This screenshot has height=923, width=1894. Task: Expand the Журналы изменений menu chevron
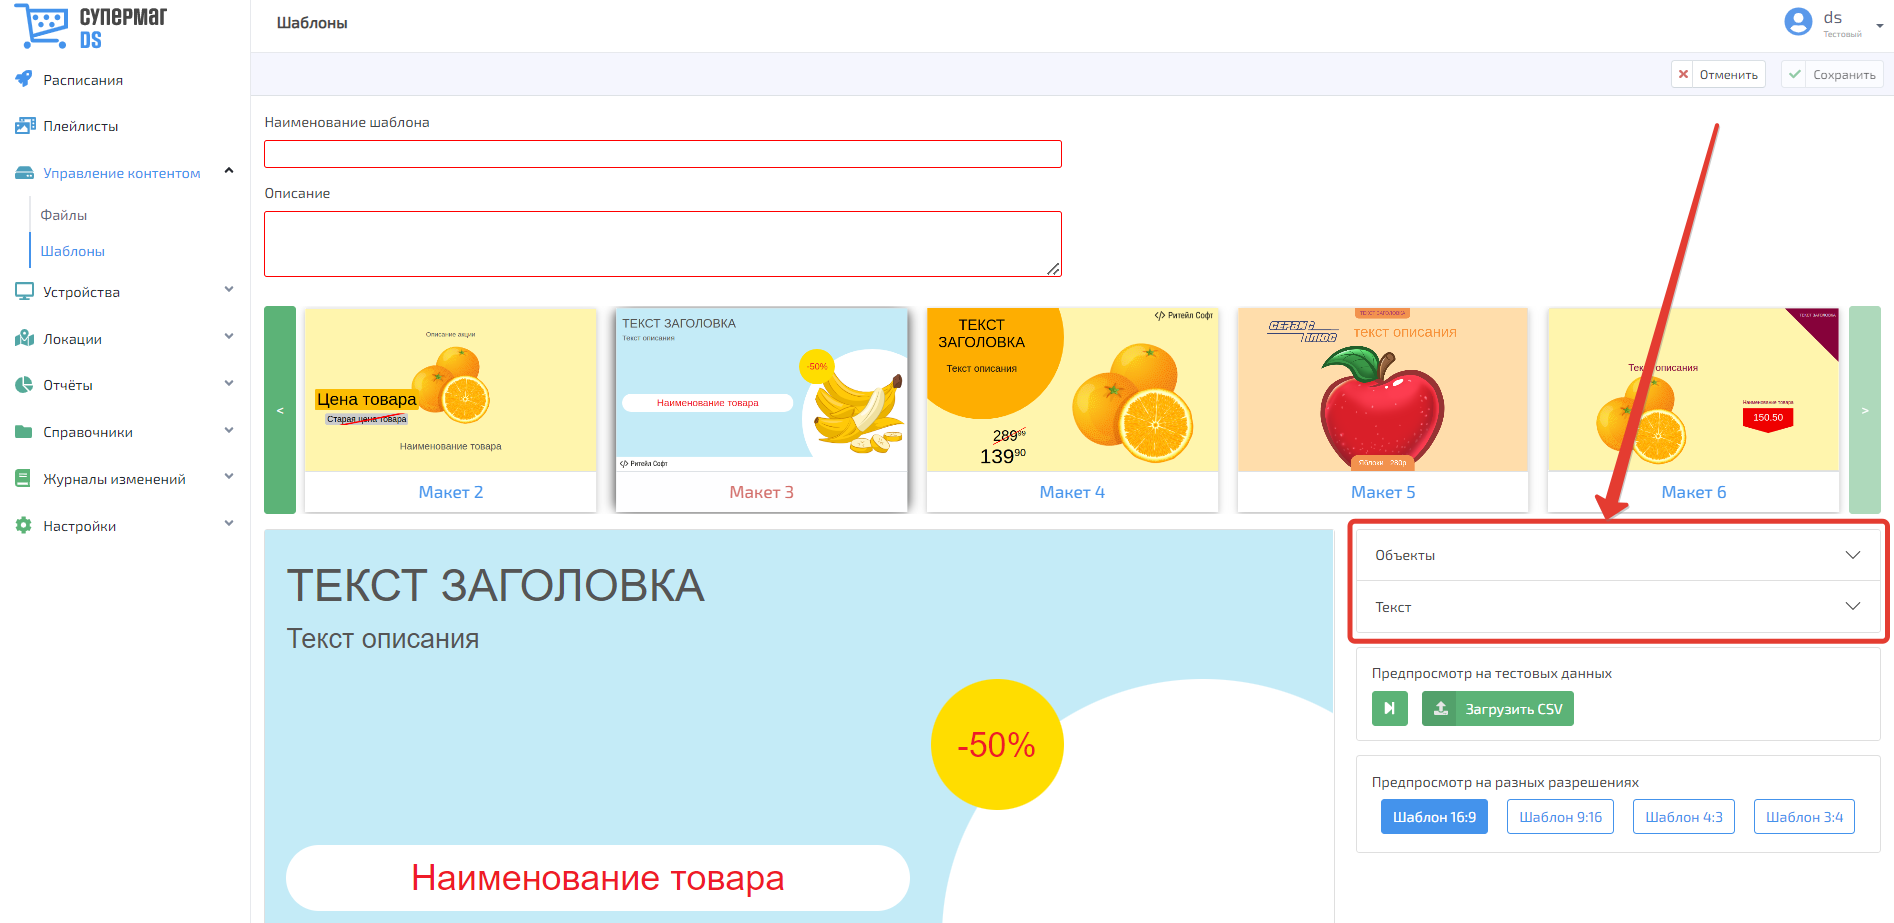coord(229,477)
